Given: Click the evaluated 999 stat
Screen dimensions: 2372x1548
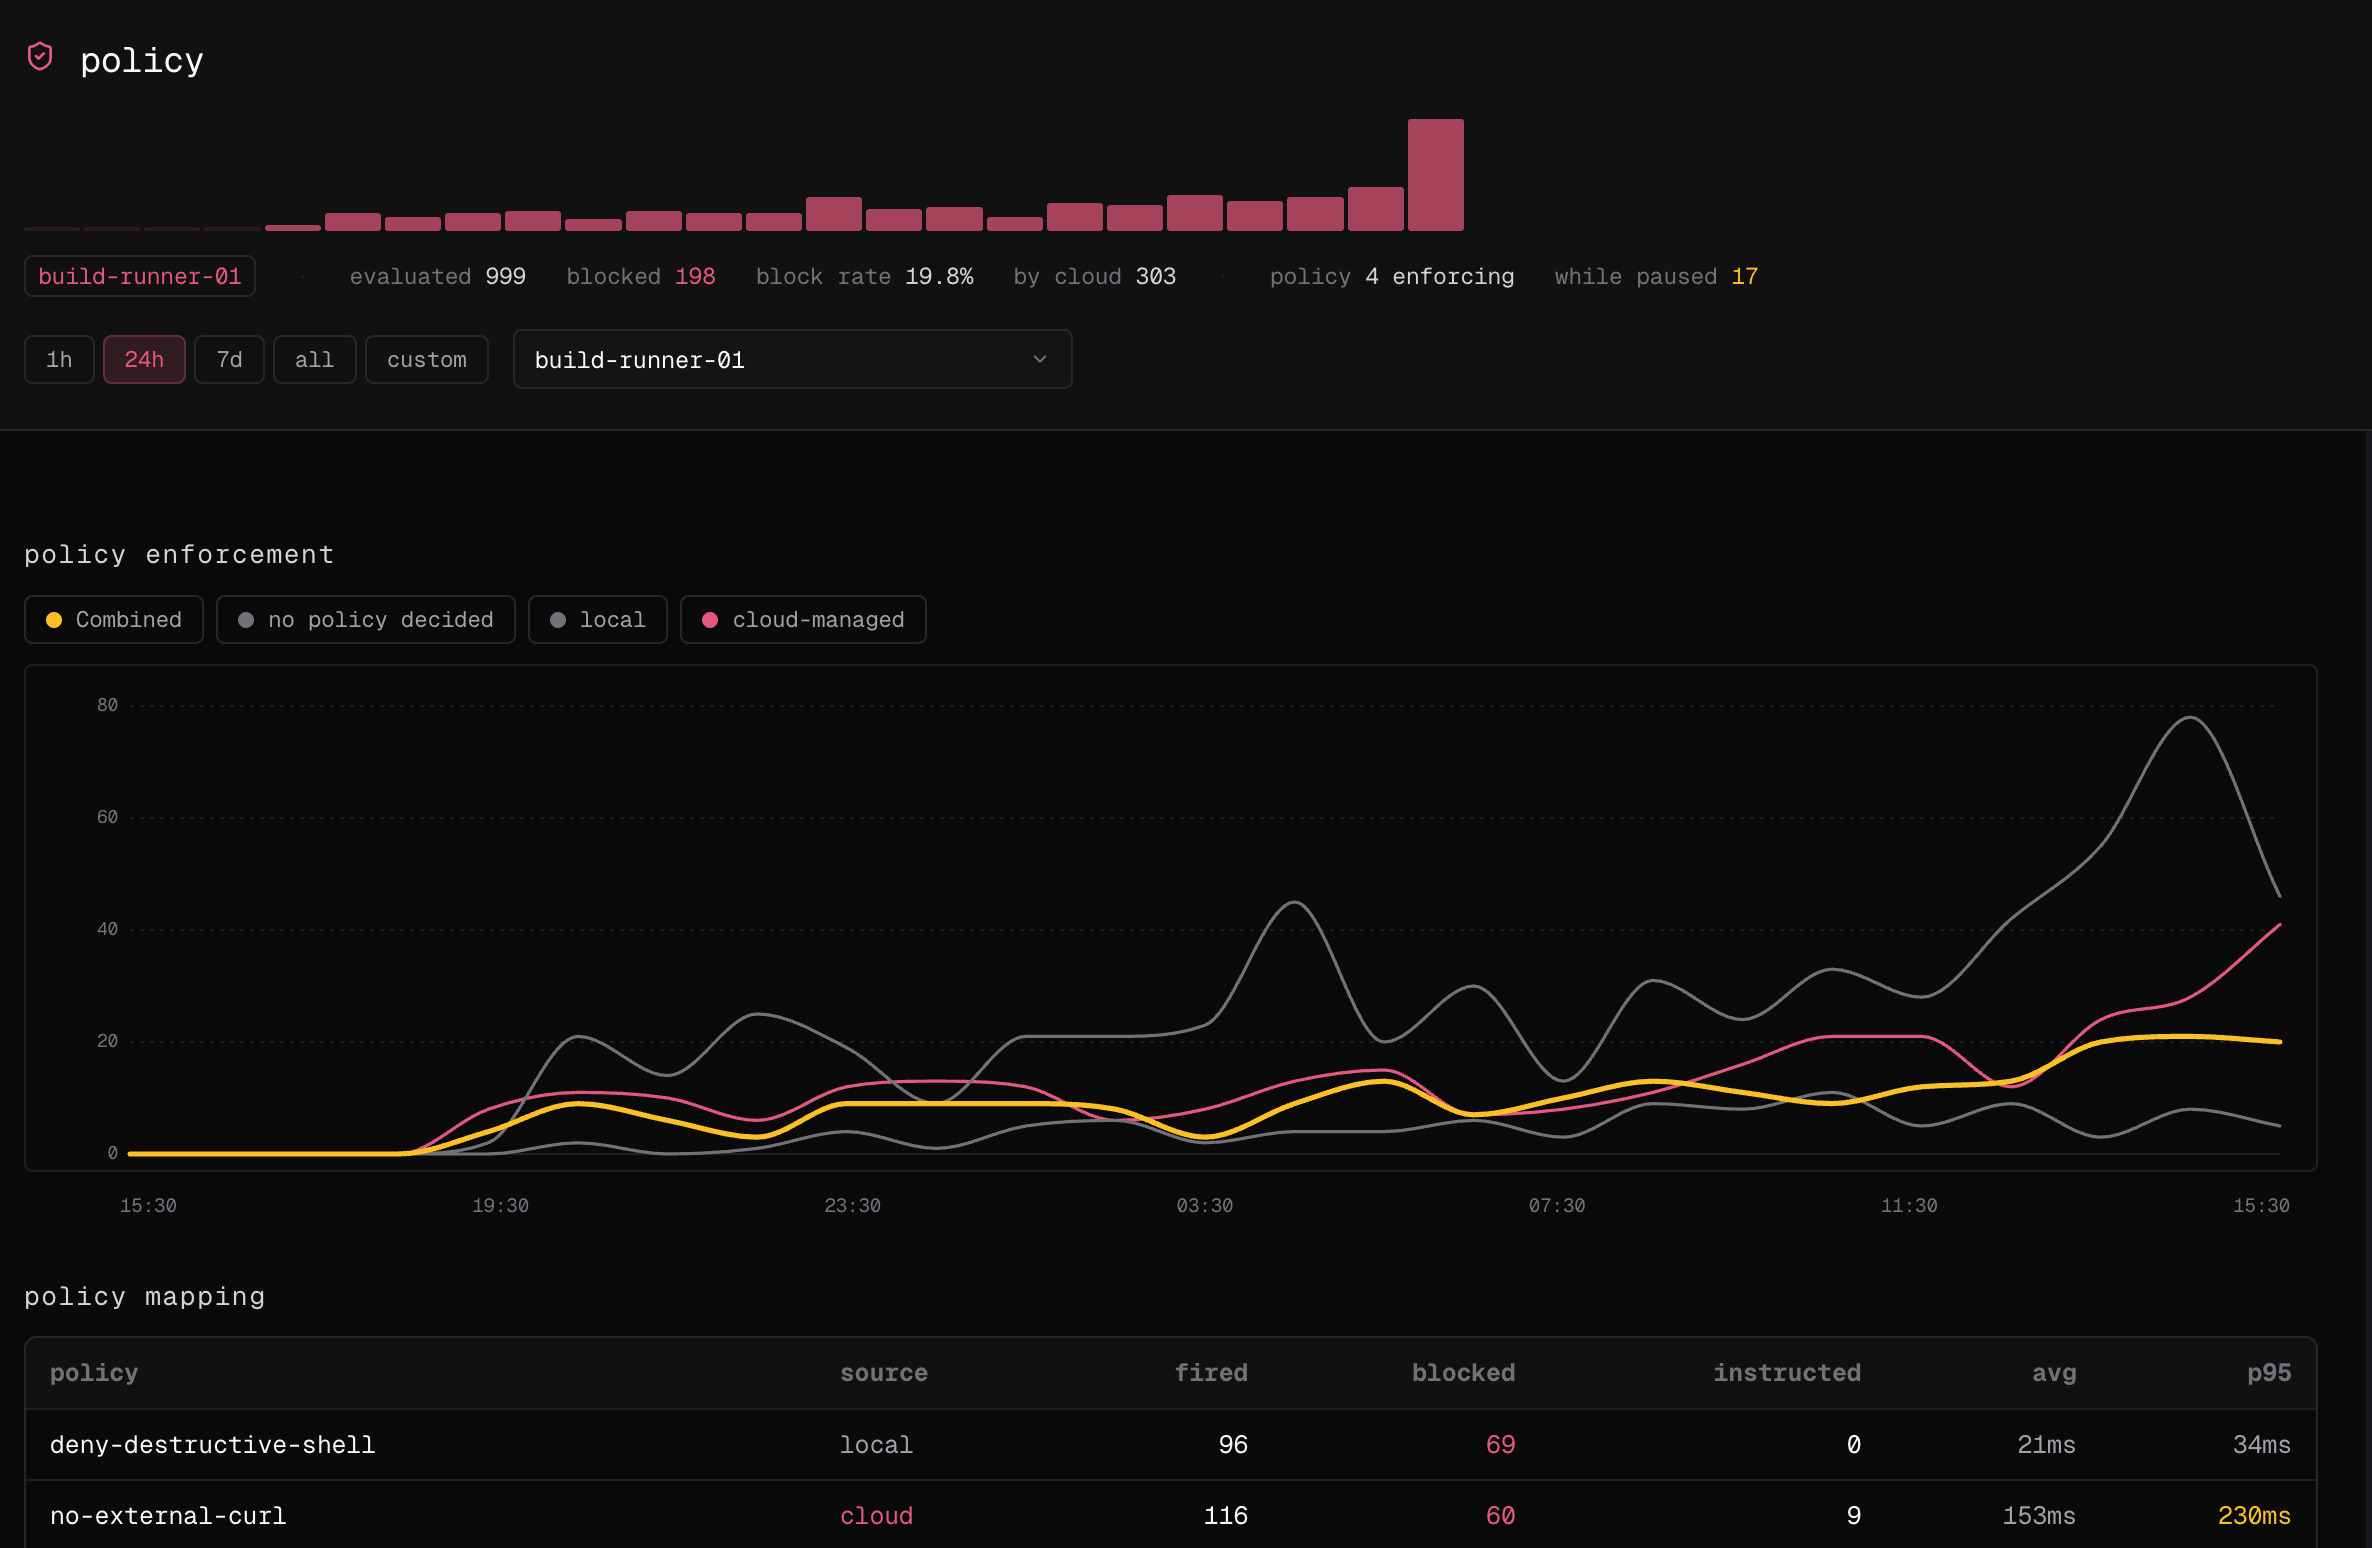Looking at the screenshot, I should click(437, 277).
